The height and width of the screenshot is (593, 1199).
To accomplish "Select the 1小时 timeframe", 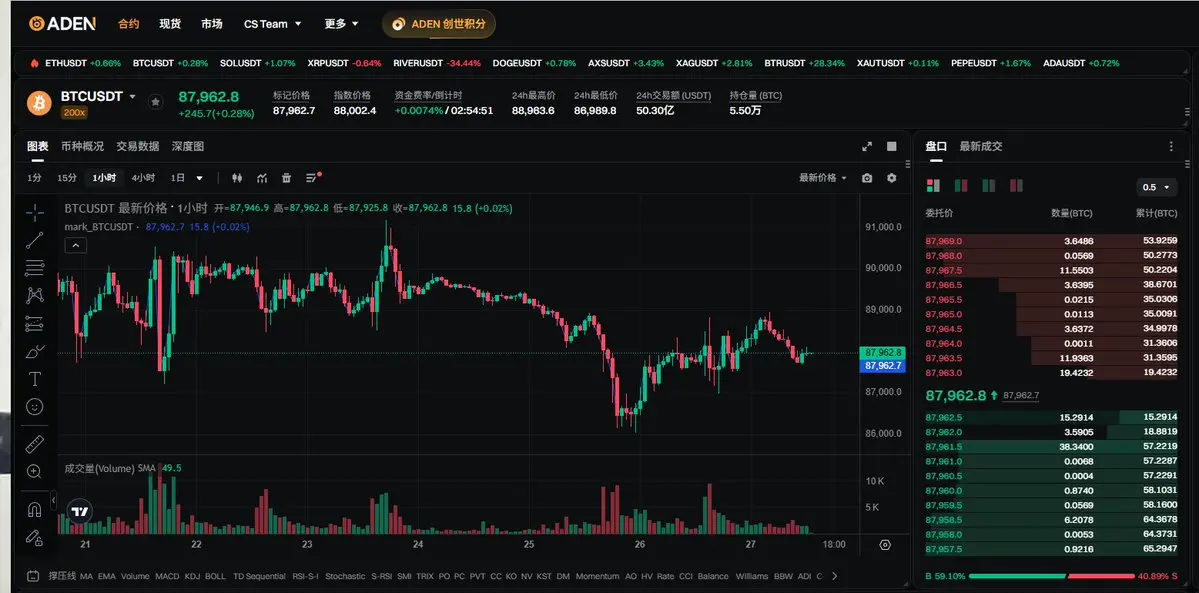I will tap(104, 178).
